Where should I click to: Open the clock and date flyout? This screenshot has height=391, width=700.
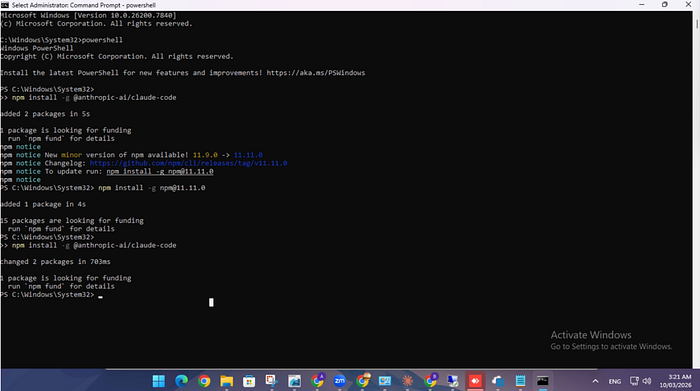[675, 381]
